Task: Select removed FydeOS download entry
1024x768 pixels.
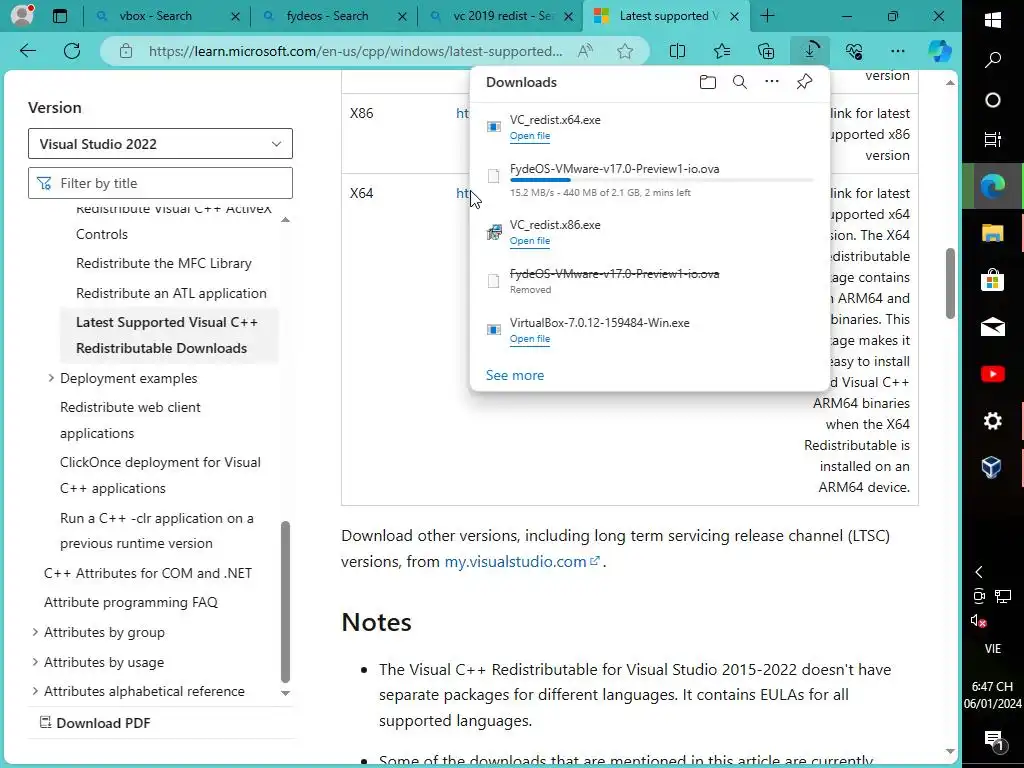Action: point(649,281)
